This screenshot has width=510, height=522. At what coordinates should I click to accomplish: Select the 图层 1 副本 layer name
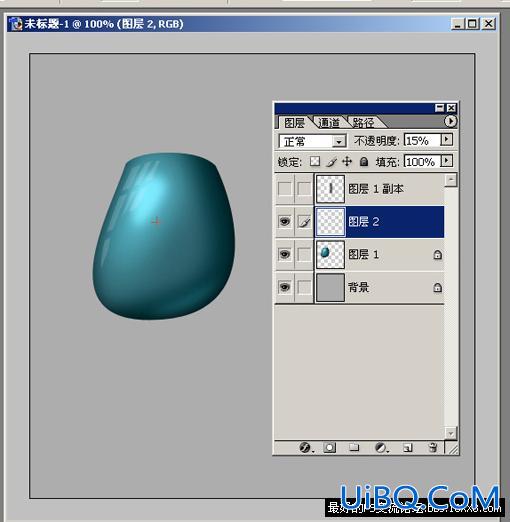tap(376, 189)
